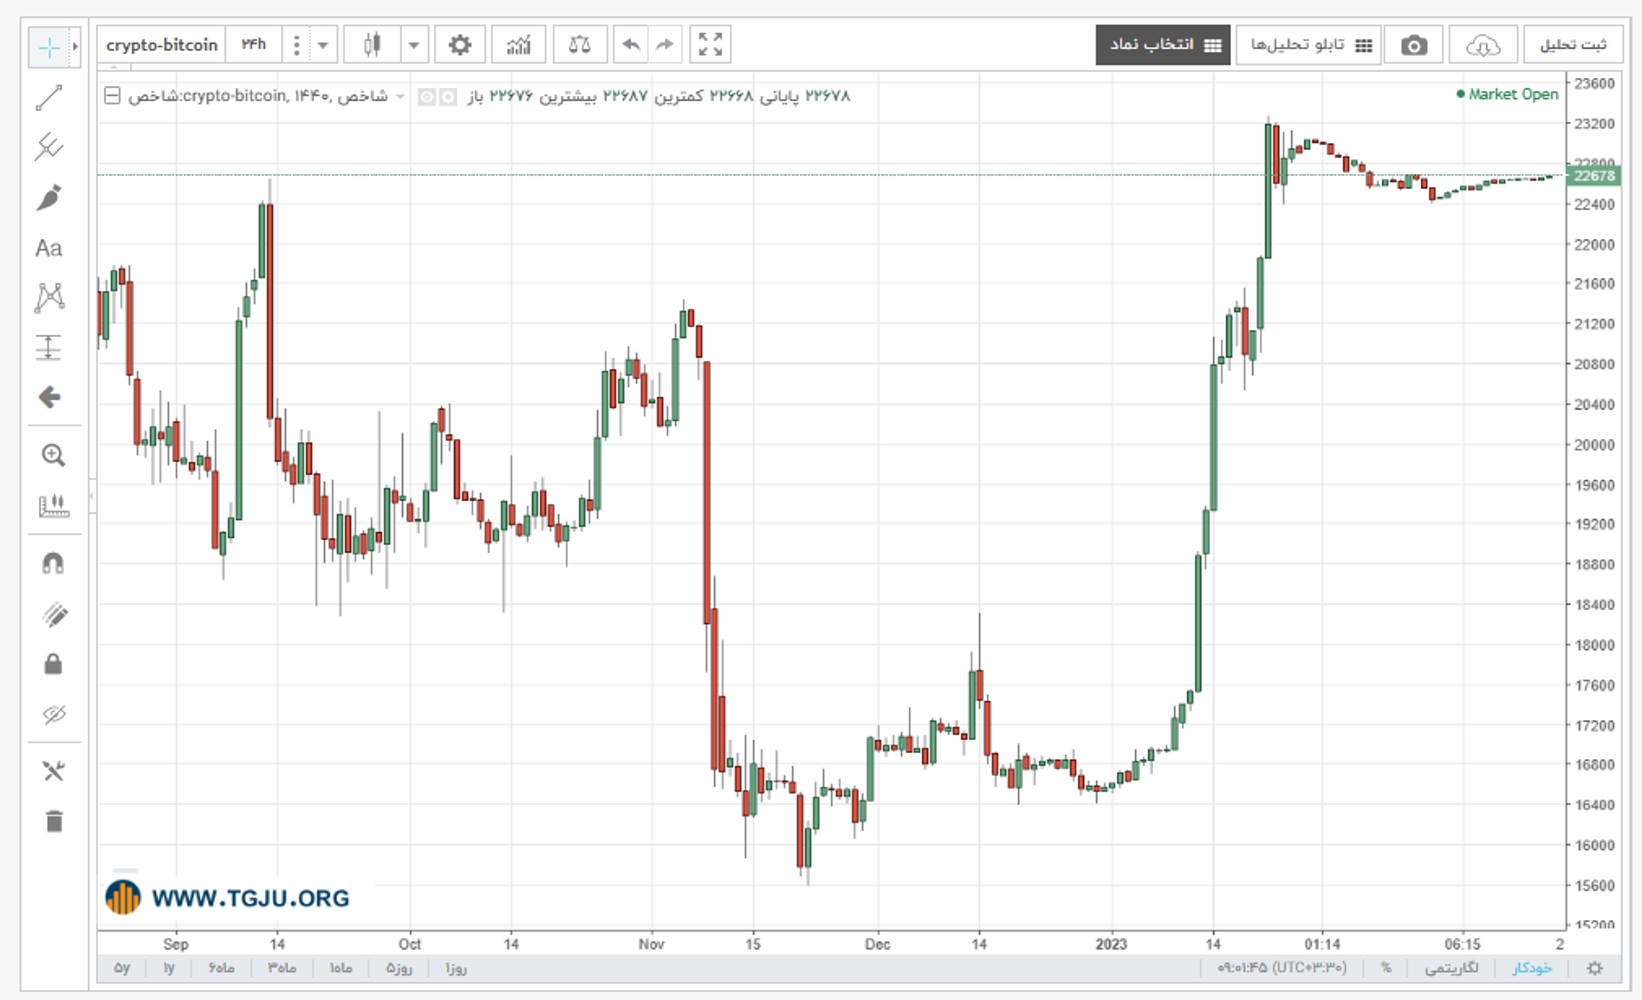The image size is (1642, 1000).
Task: Take a chart snapshot with camera icon
Action: [1413, 45]
